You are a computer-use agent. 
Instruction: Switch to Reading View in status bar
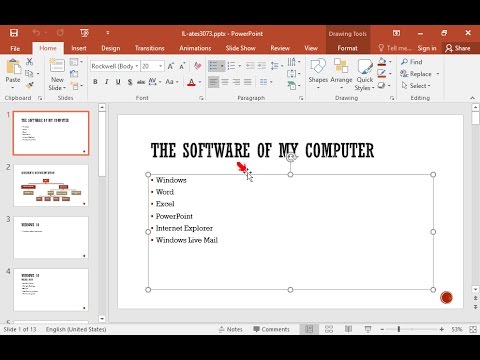348,329
